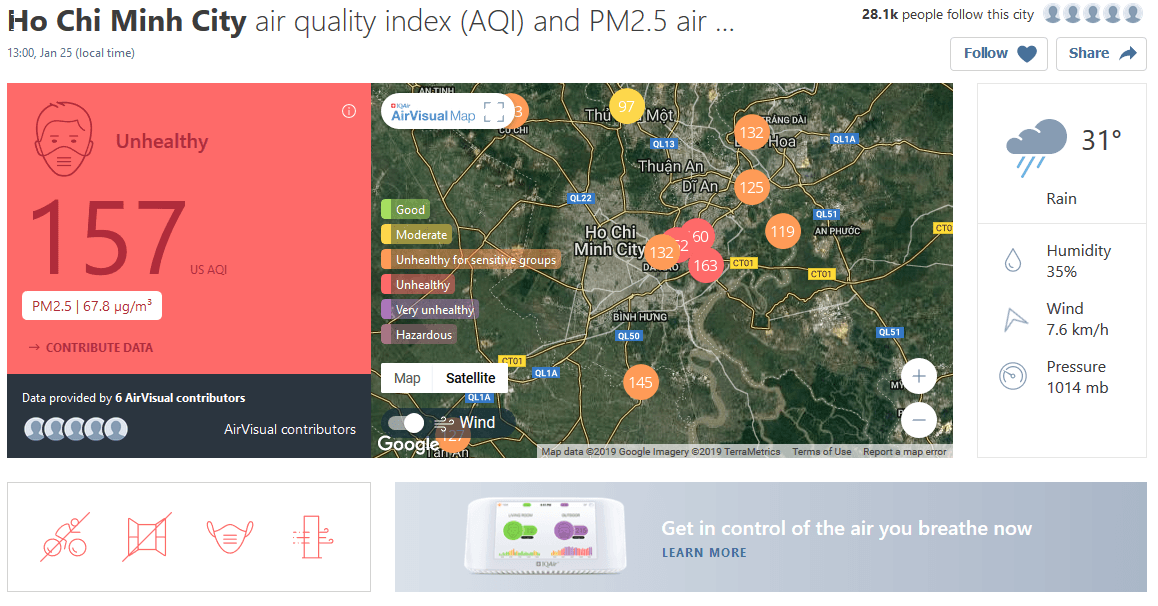Click the follower avatars beside 28.1k people
Viewport: 1158px width, 606px height.
[1093, 14]
